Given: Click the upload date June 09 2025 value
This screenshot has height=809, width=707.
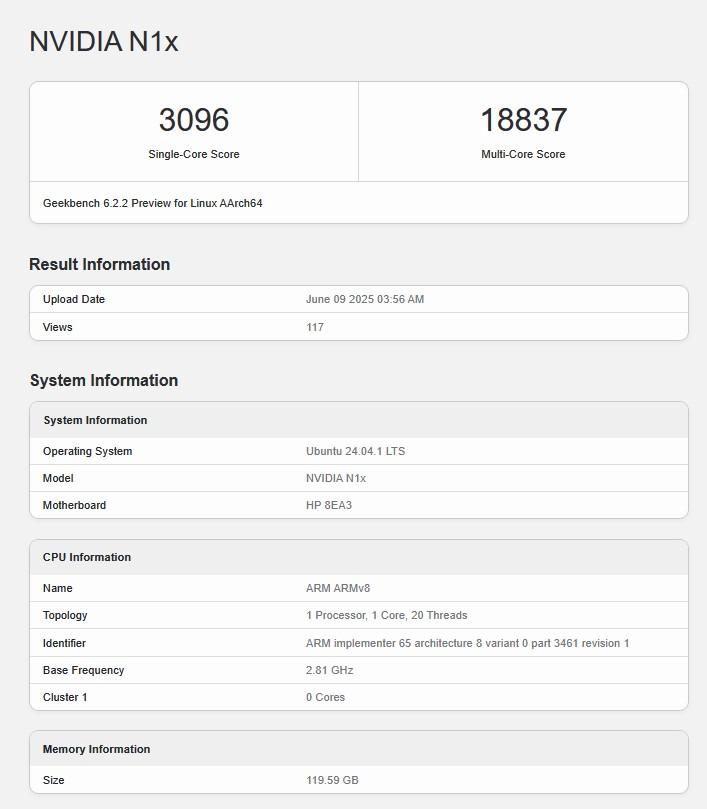Looking at the screenshot, I should pos(365,299).
